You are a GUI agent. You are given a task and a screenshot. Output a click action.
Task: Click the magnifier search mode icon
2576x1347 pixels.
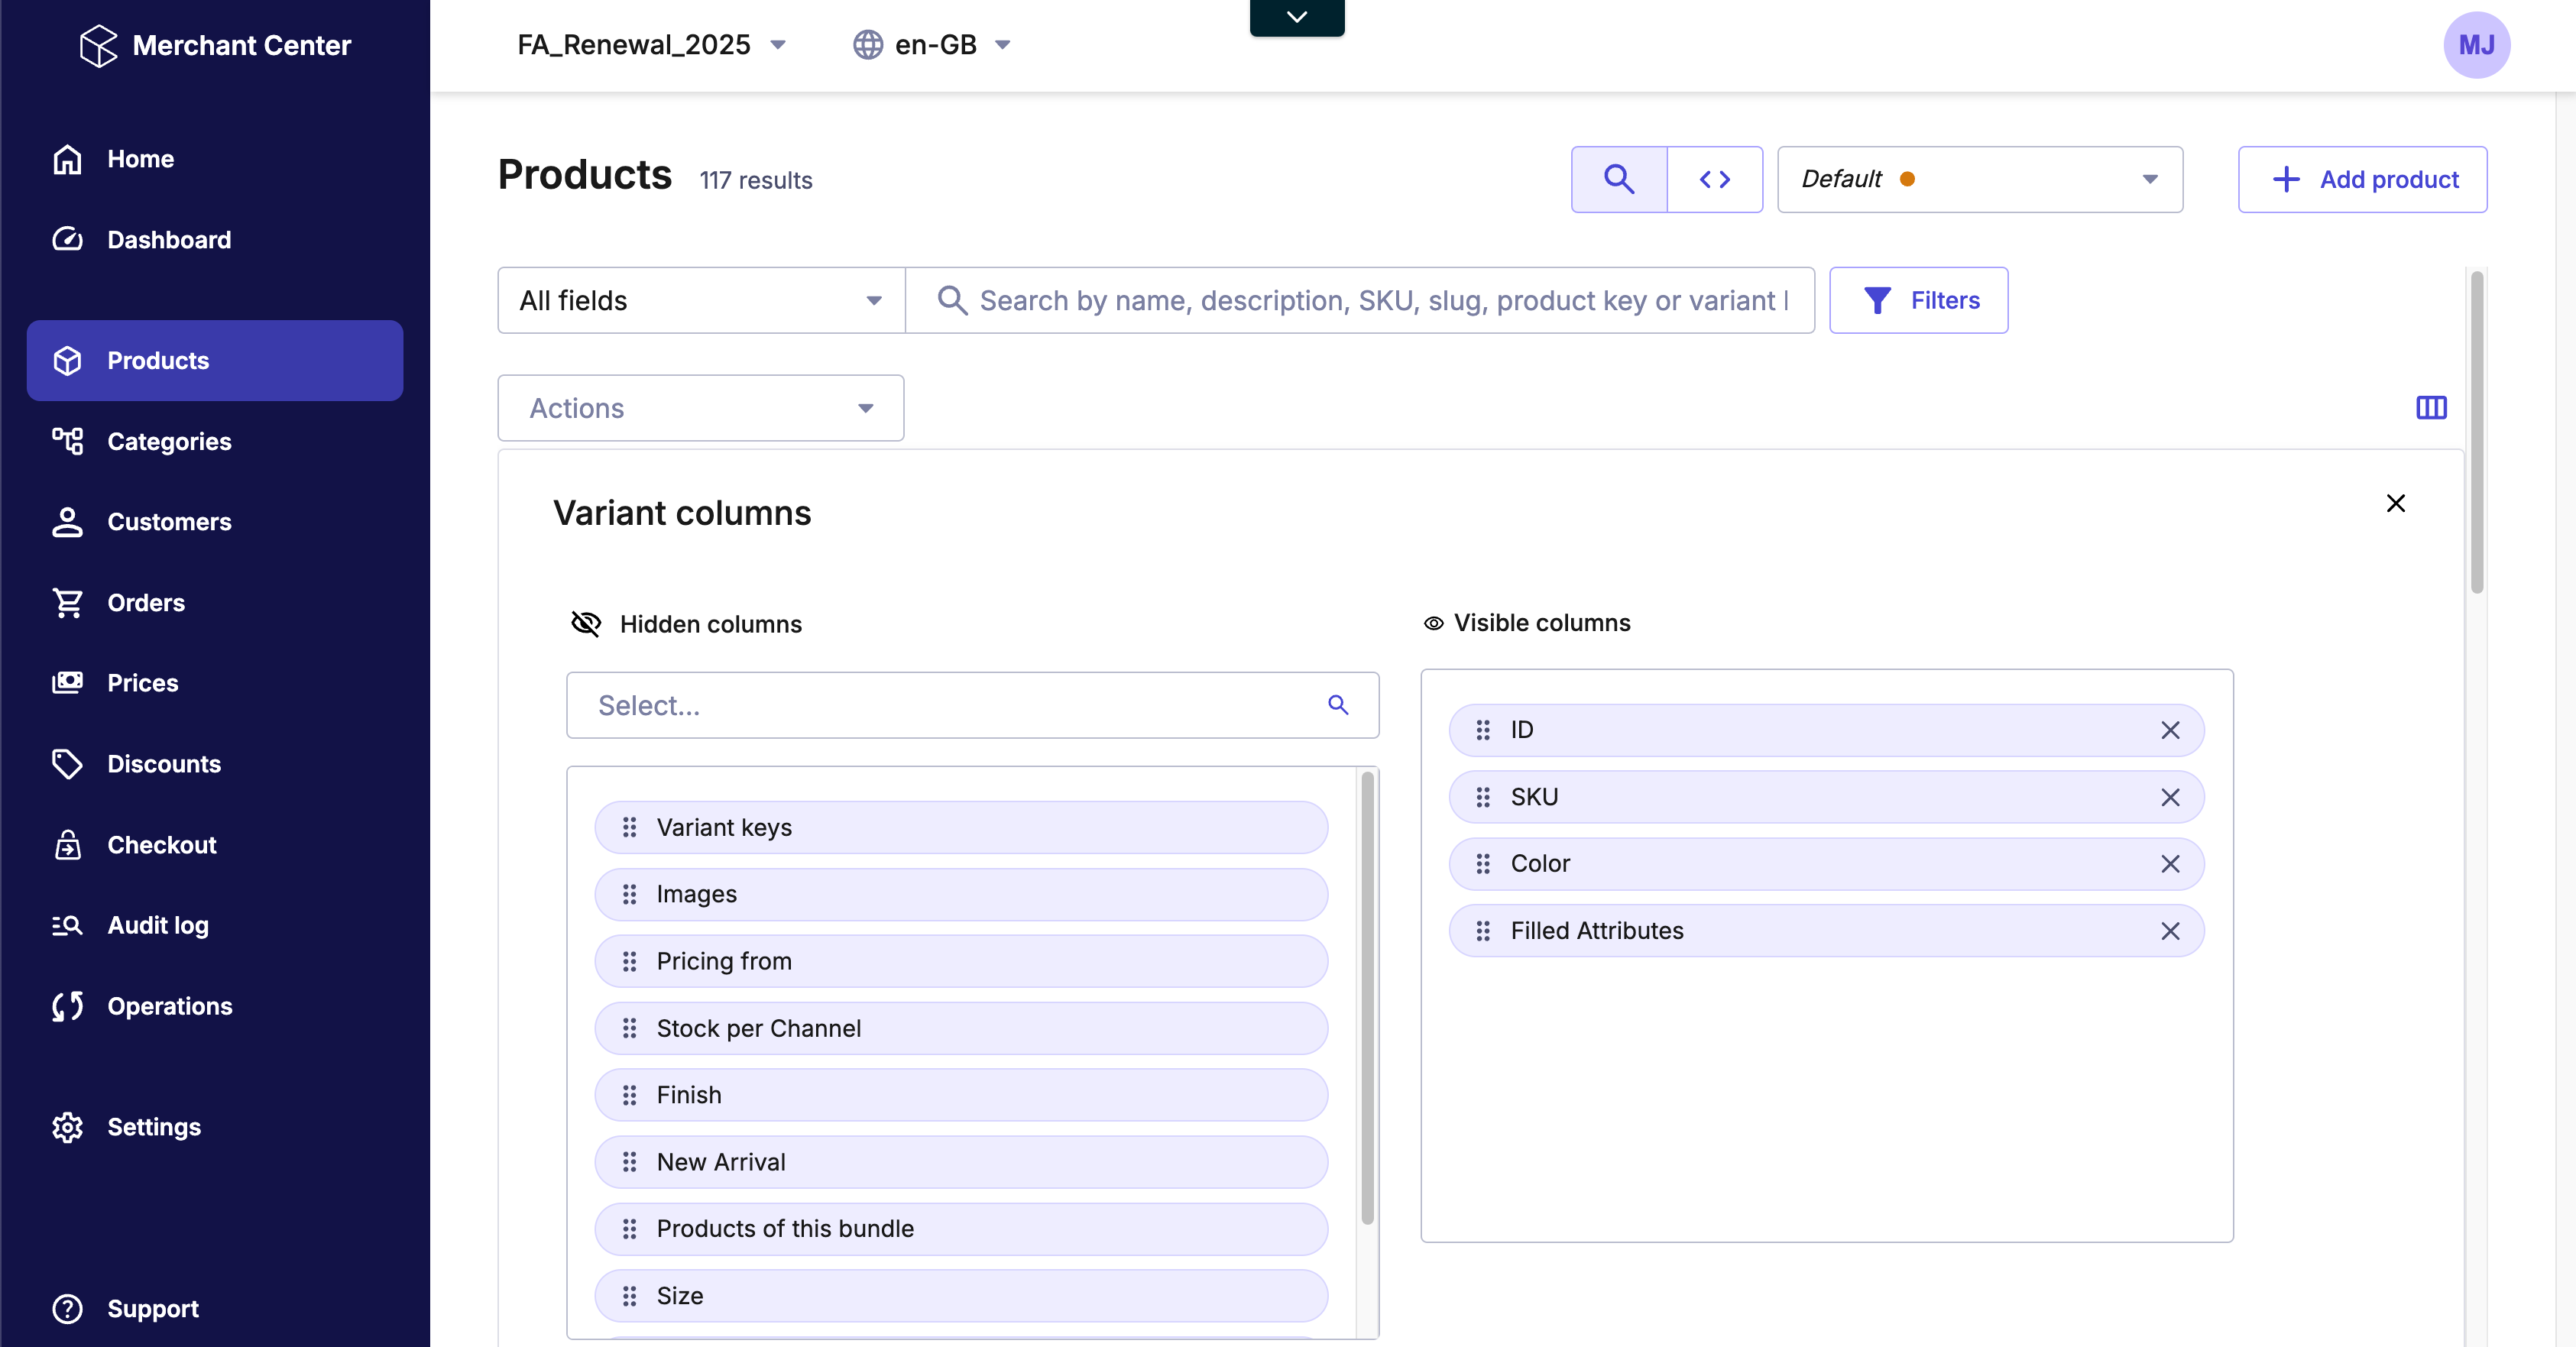[1618, 179]
